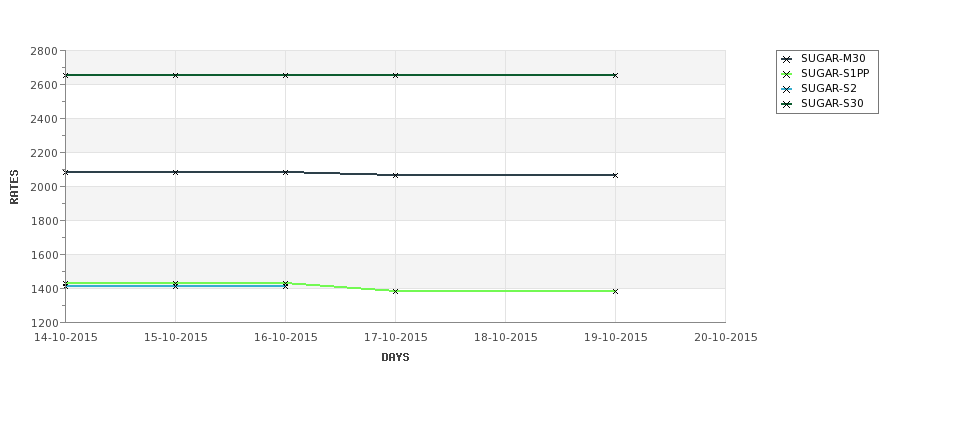
Task: Click SUGAR-S30 data point on 19-10-2015
Action: (x=615, y=75)
